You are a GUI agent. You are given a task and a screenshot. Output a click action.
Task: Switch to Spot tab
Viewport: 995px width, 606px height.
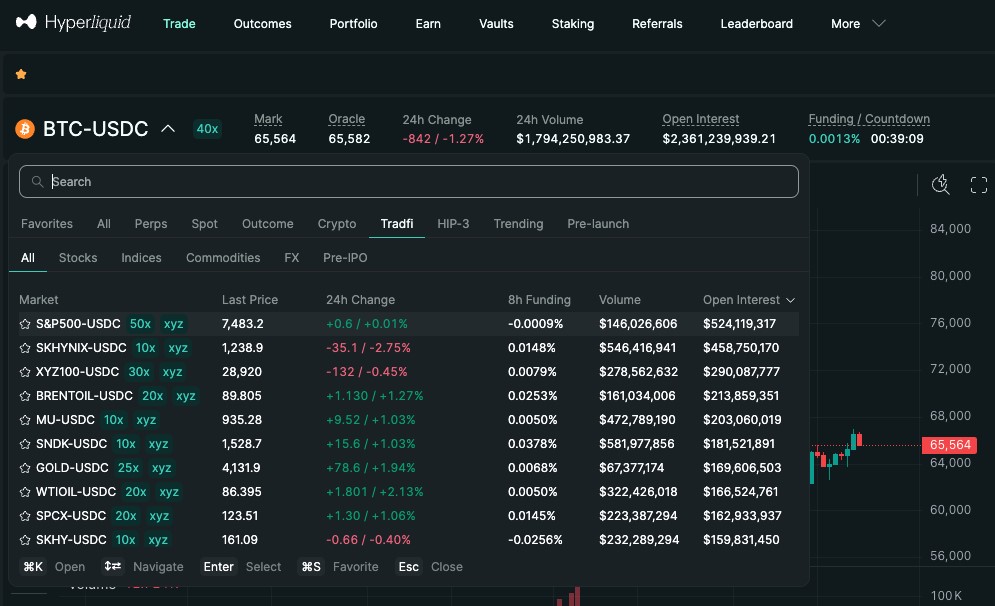(x=204, y=223)
